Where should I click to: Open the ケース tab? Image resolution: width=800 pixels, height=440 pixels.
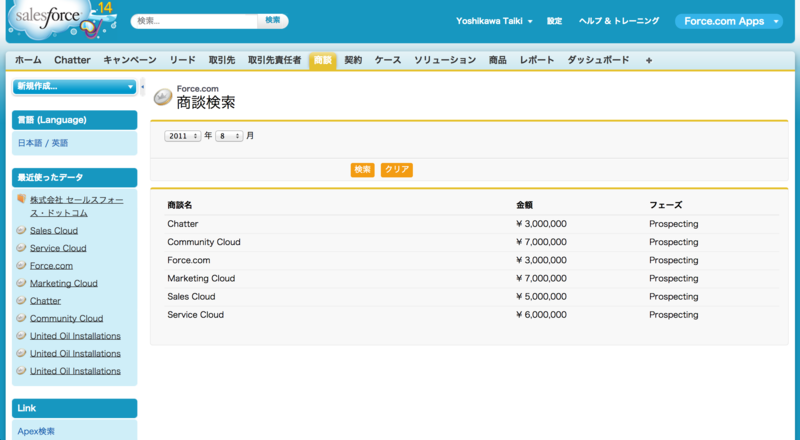click(x=388, y=60)
